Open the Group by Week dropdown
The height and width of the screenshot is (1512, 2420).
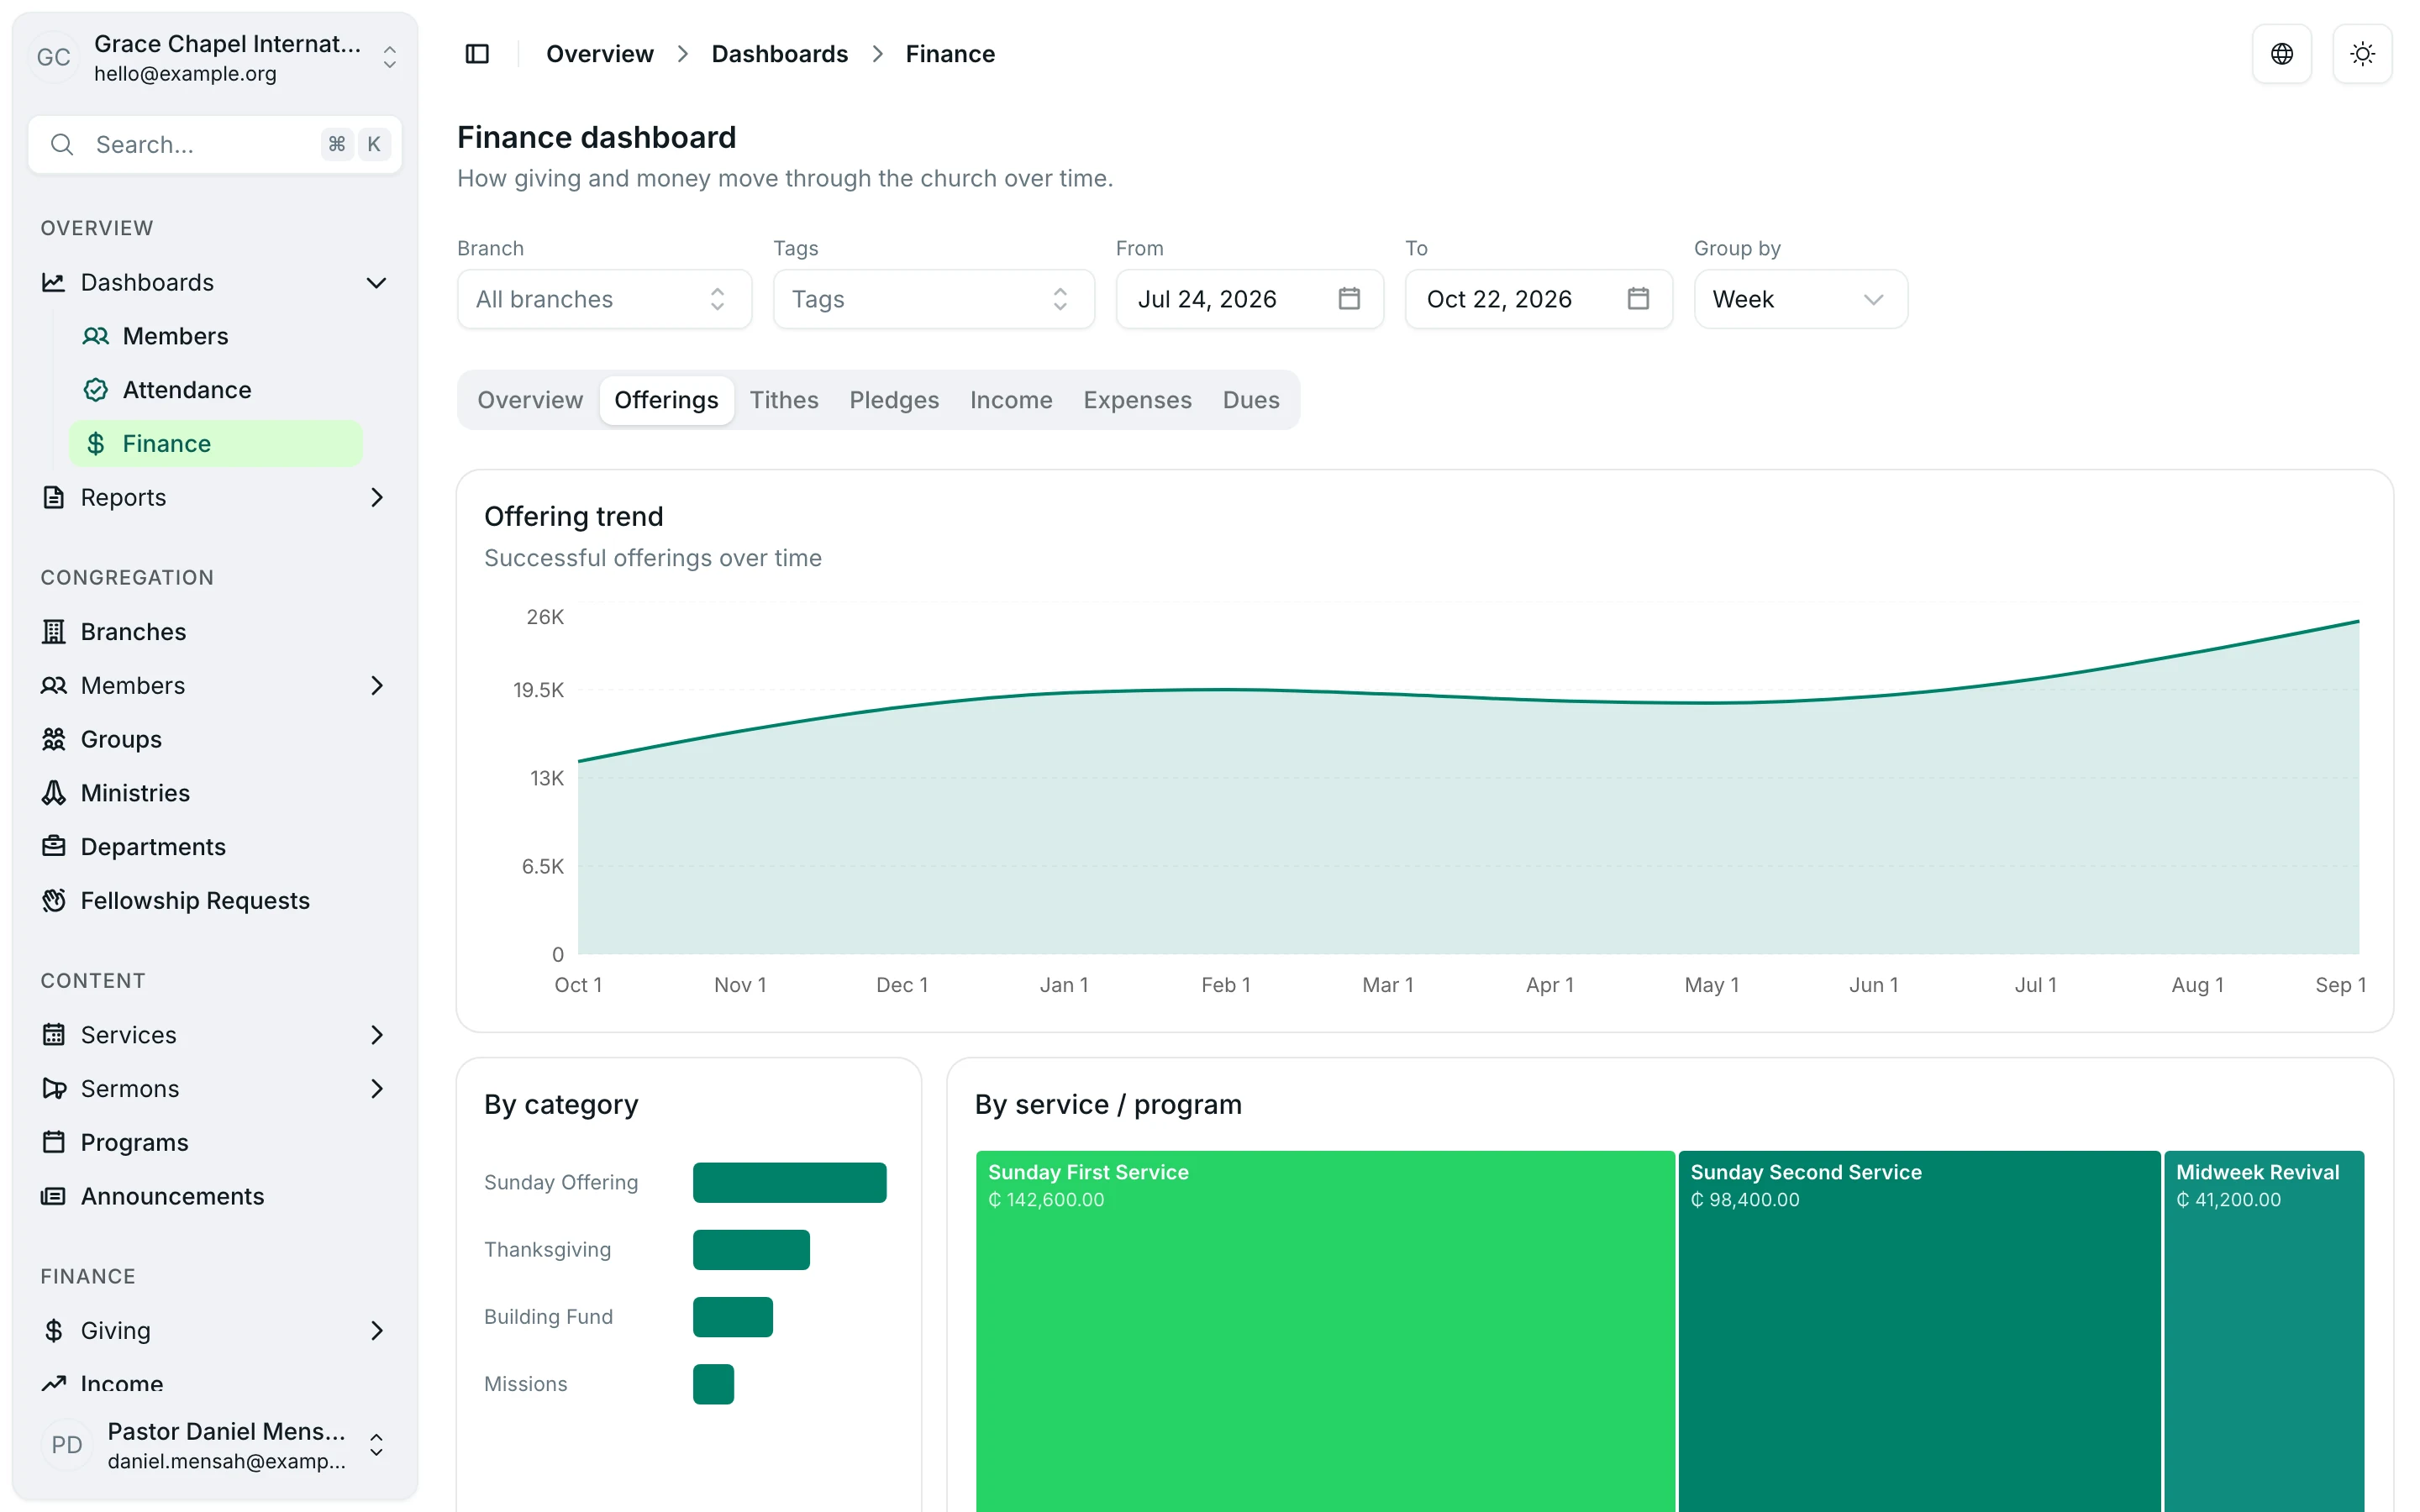tap(1800, 299)
